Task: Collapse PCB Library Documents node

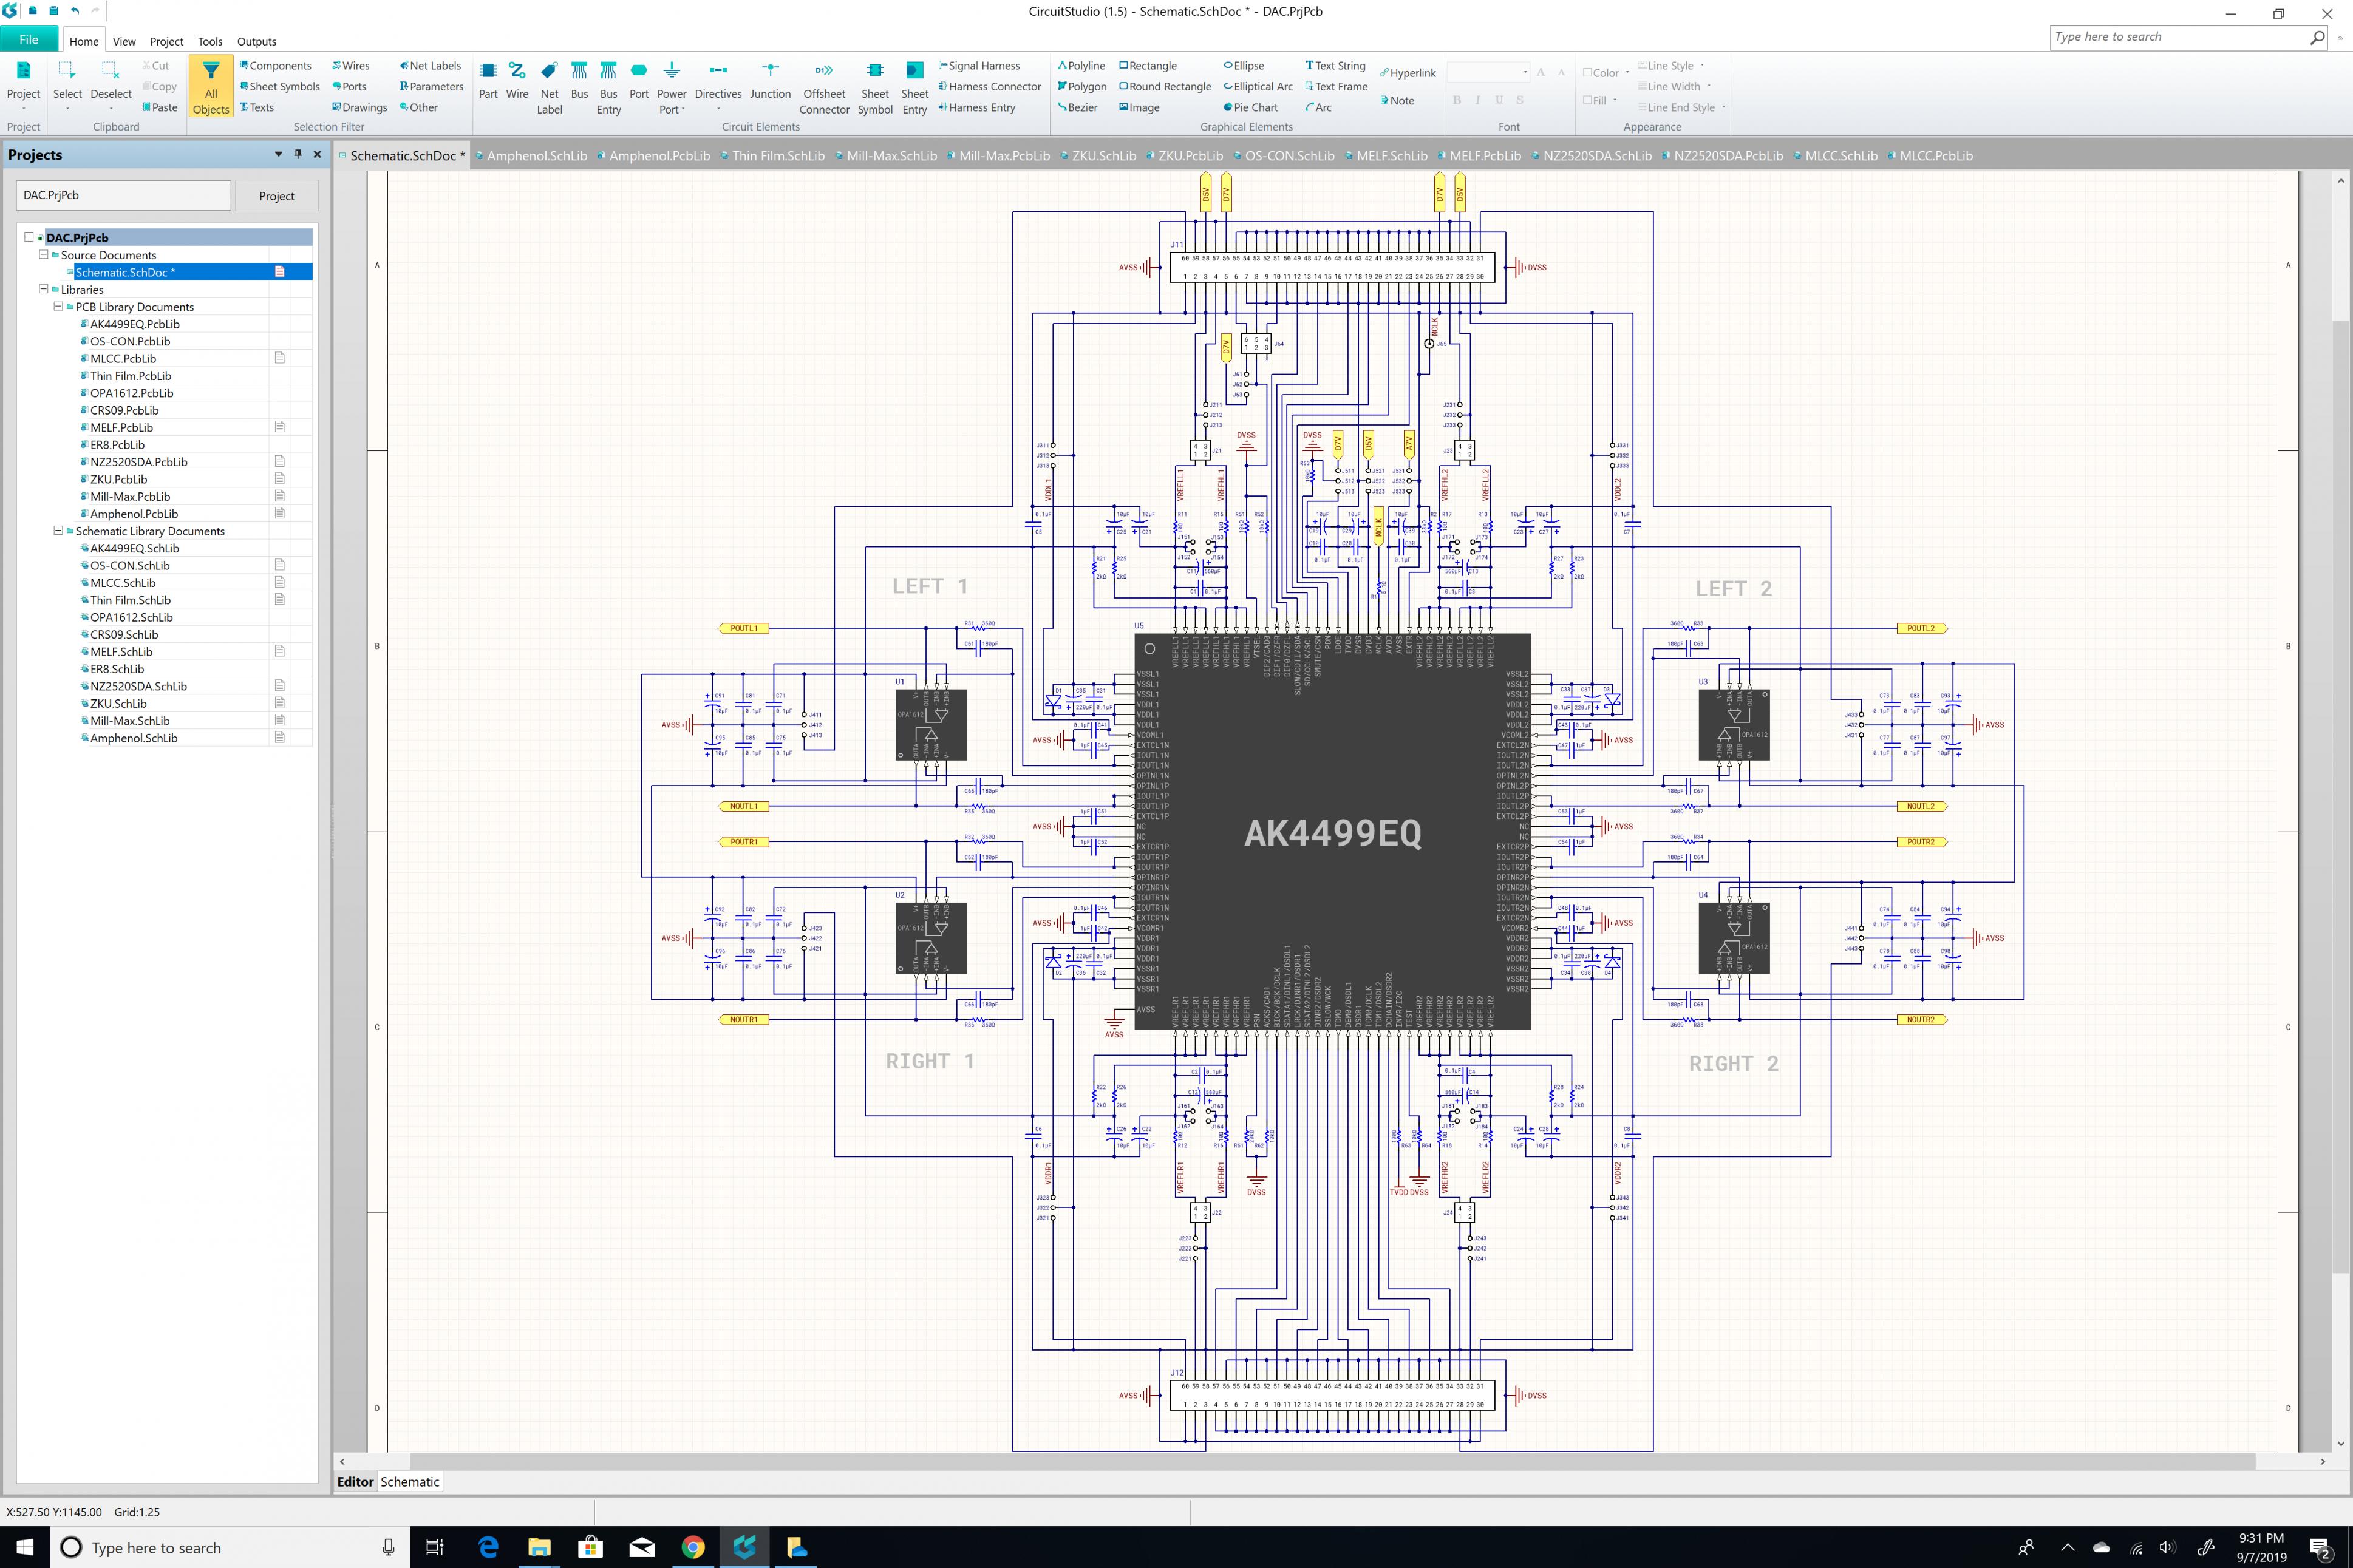Action: (x=58, y=306)
